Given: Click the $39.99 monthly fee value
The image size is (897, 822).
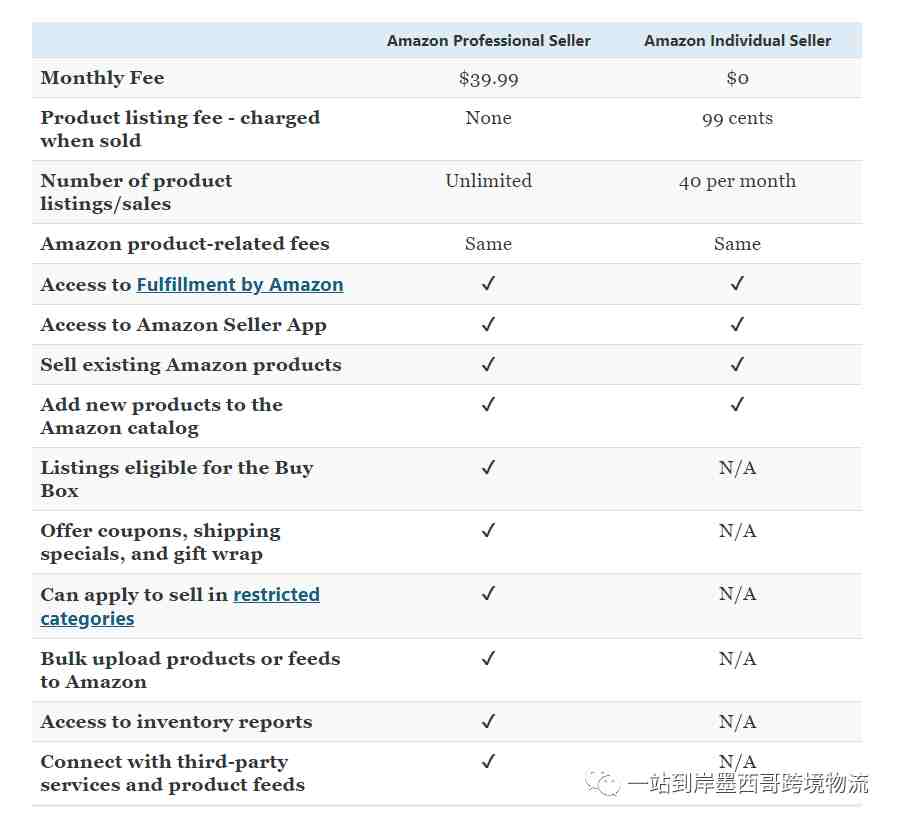Looking at the screenshot, I should tap(489, 78).
